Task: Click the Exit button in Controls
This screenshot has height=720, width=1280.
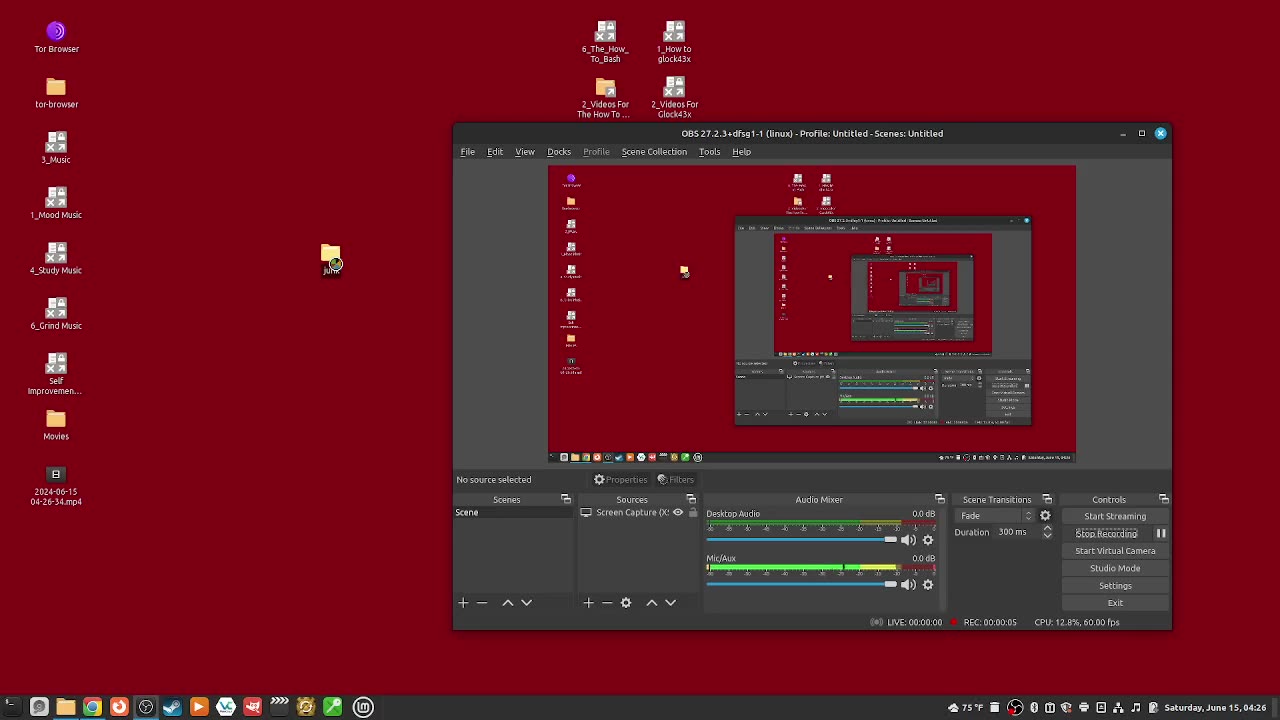Action: [1115, 603]
